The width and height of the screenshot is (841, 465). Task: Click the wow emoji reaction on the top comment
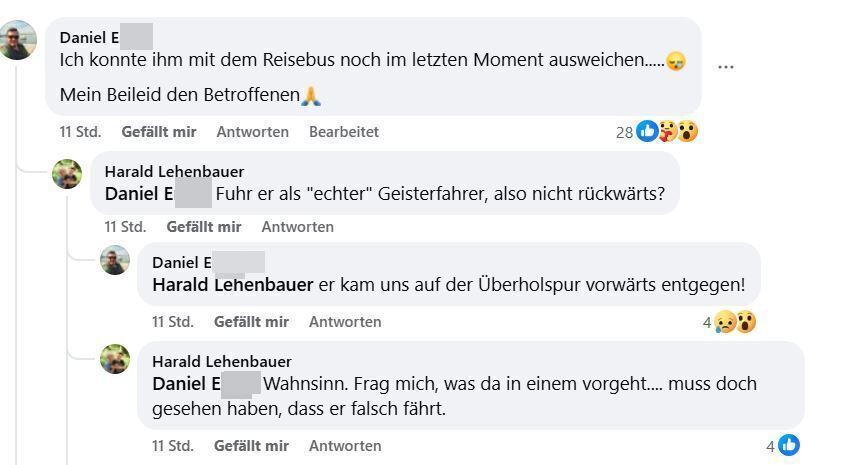pos(687,131)
